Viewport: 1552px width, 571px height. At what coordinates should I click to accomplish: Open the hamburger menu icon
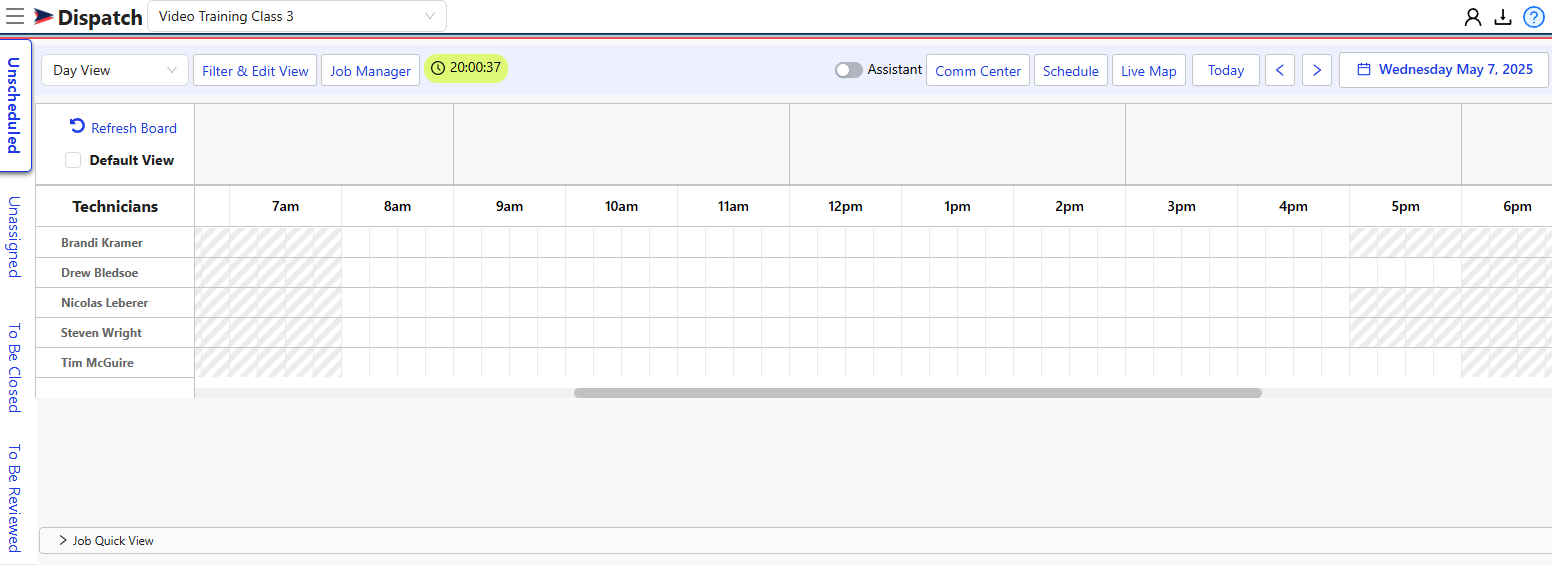[x=15, y=16]
